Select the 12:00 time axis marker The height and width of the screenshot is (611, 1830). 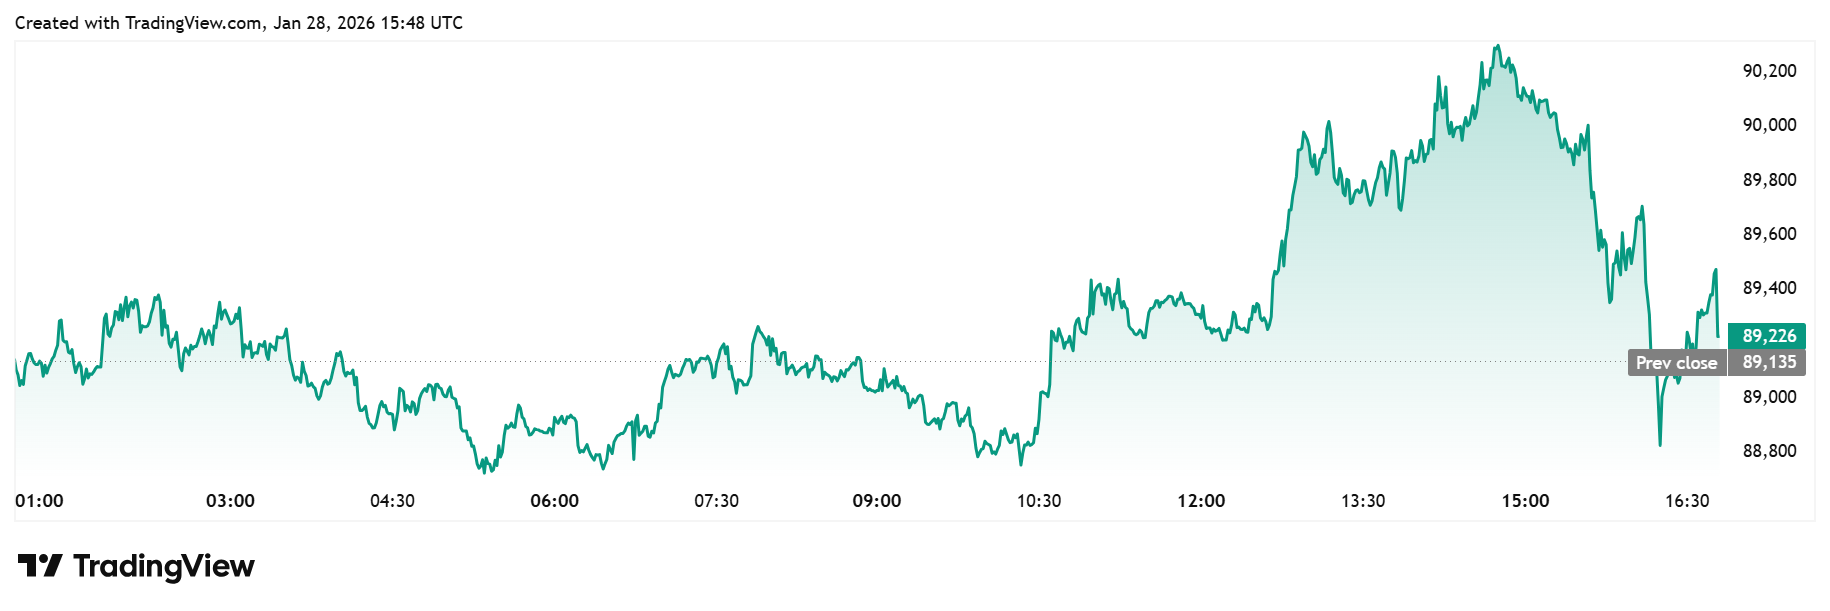tap(1201, 501)
